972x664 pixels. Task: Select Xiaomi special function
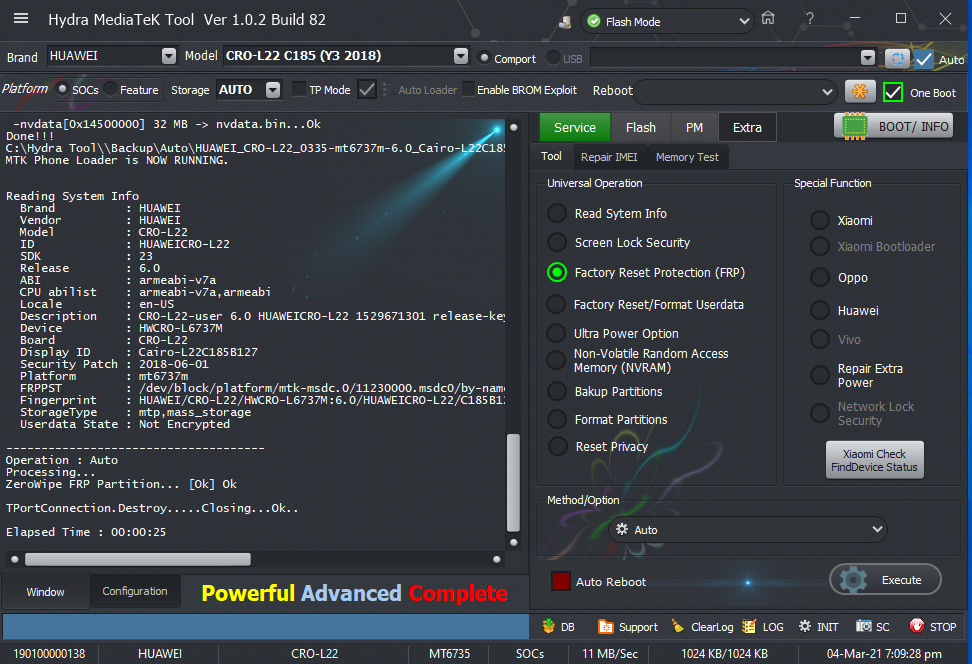820,219
